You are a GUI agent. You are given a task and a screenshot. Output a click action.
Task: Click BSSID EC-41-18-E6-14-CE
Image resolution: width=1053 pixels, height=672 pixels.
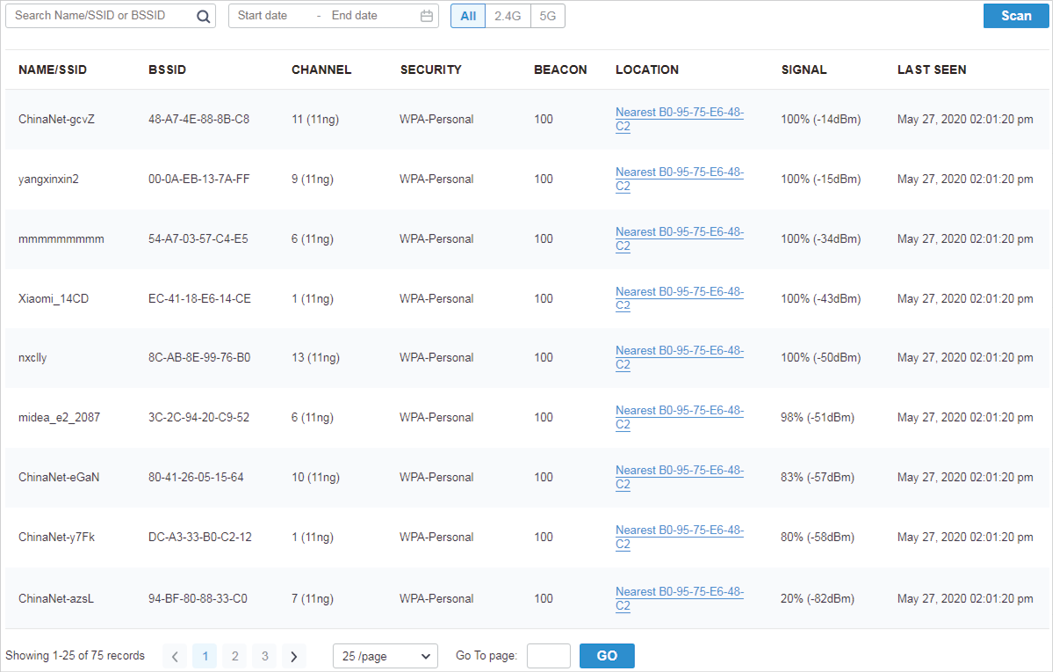pos(199,299)
